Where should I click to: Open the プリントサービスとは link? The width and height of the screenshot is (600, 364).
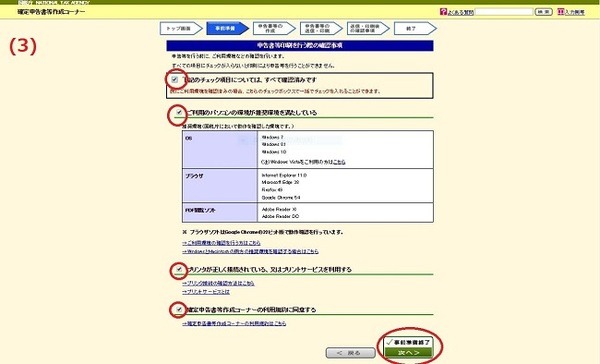point(206,292)
